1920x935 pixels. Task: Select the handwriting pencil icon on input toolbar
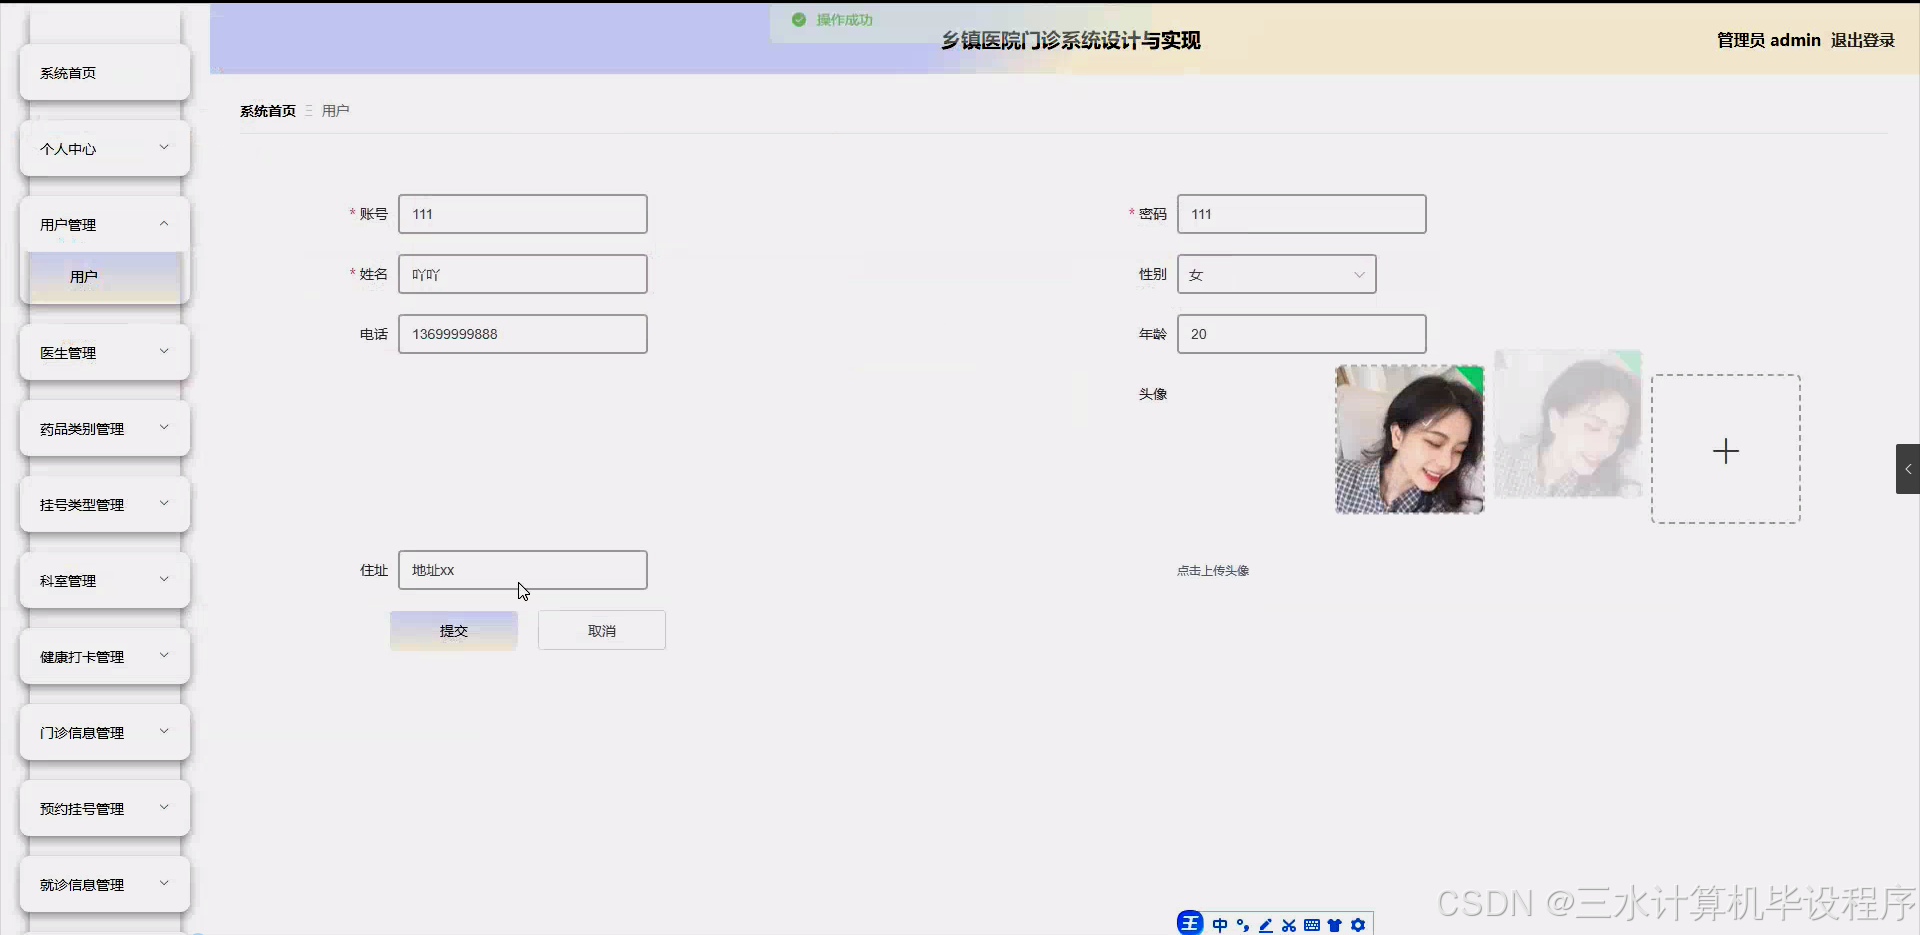click(x=1267, y=923)
